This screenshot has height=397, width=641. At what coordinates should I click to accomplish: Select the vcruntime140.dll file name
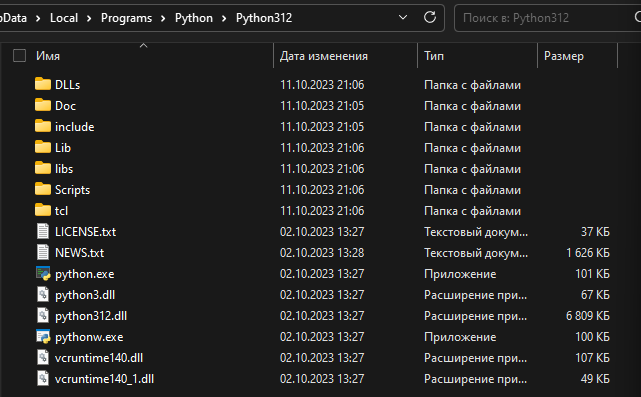tap(99, 358)
